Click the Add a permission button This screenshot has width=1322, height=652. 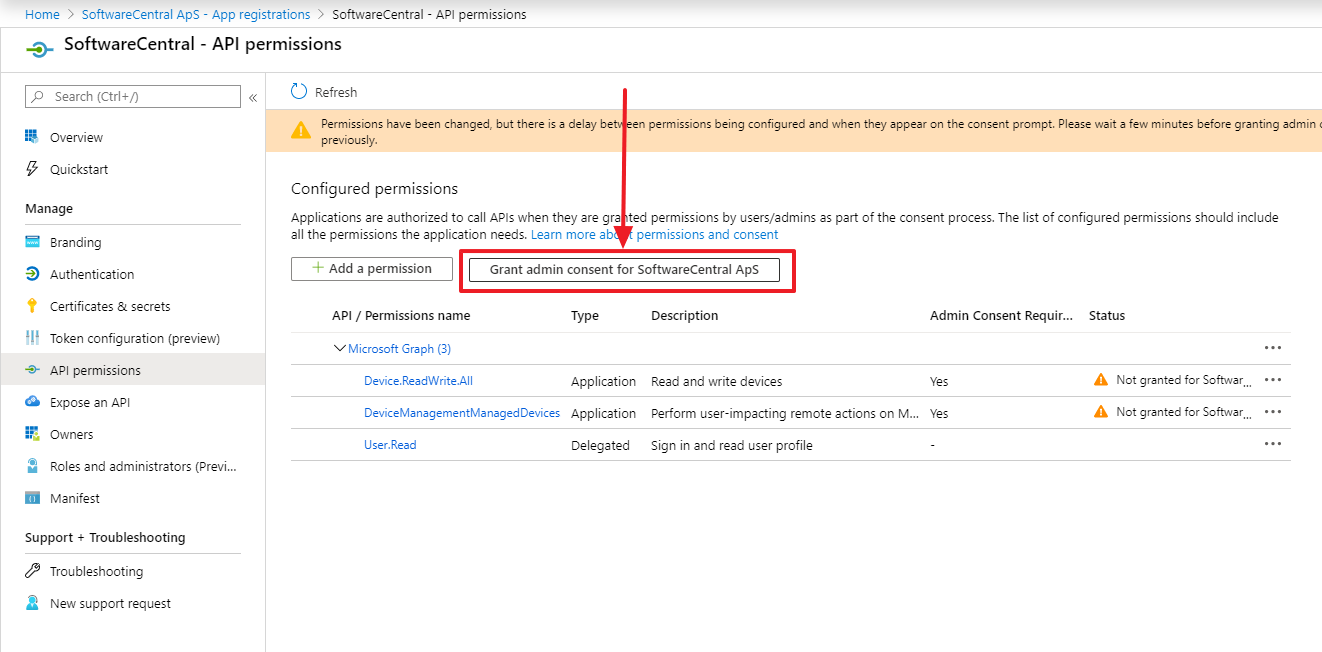(x=371, y=269)
